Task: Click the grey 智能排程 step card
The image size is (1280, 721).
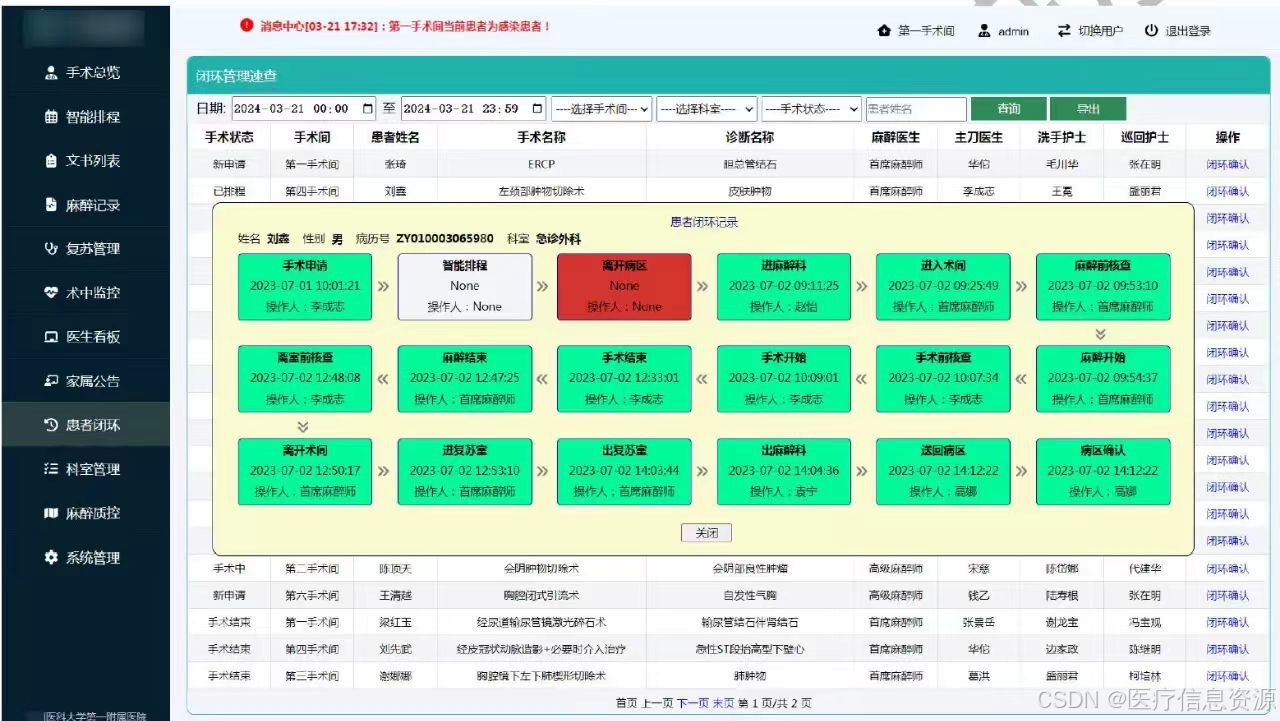Action: (464, 287)
